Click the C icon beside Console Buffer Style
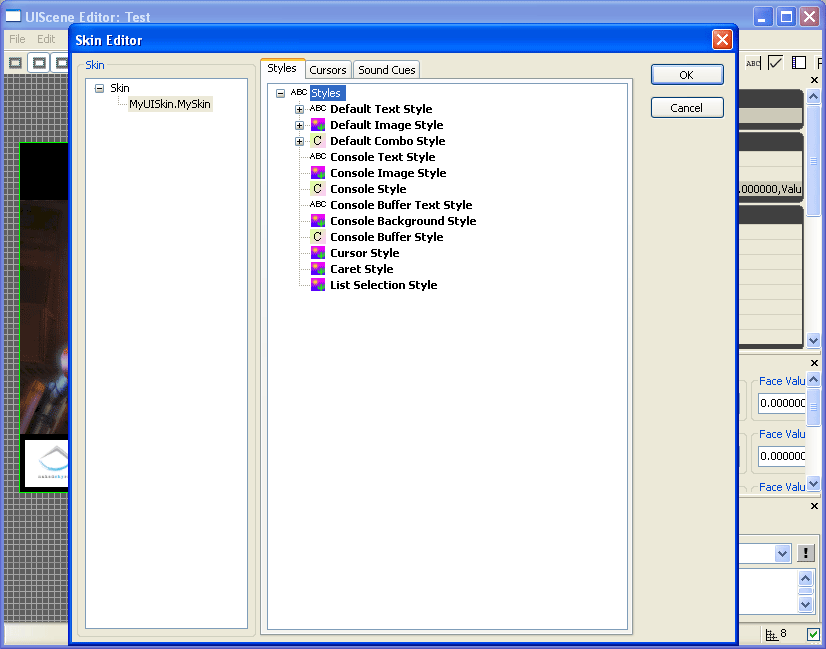The width and height of the screenshot is (826, 649). click(x=318, y=236)
